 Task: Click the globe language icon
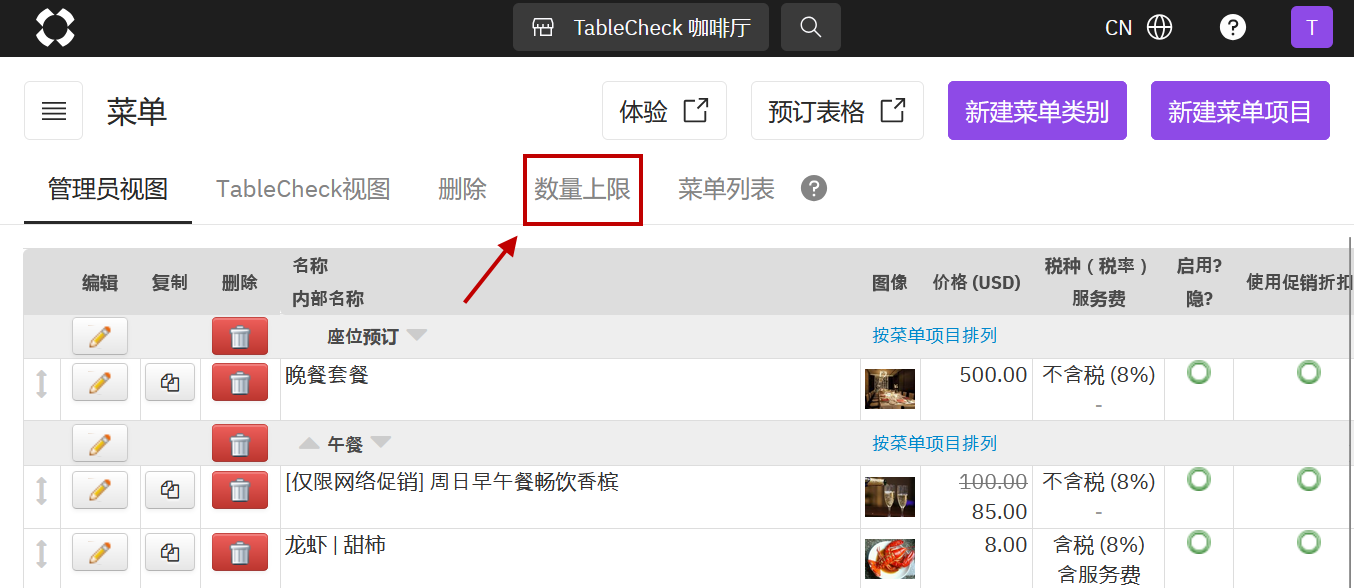coord(1159,27)
